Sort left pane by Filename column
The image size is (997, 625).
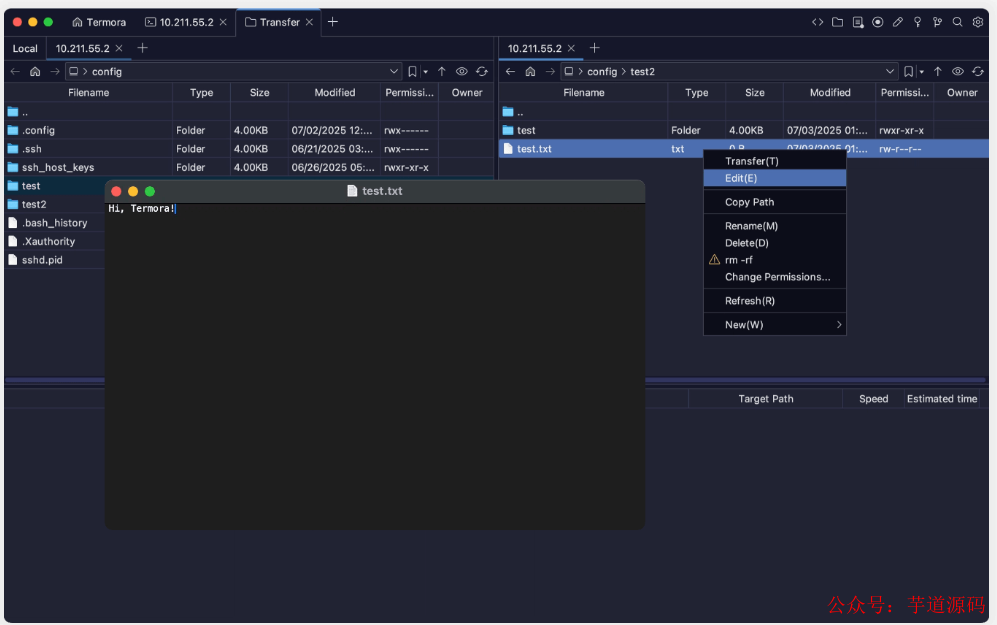point(88,93)
